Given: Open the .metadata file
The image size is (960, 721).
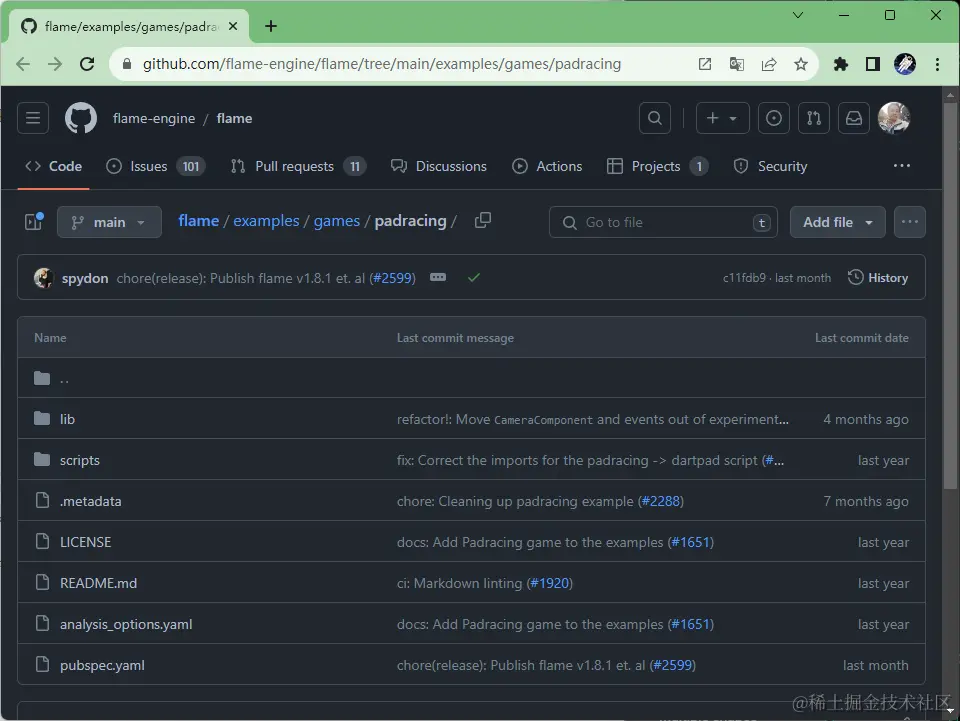Looking at the screenshot, I should (91, 501).
